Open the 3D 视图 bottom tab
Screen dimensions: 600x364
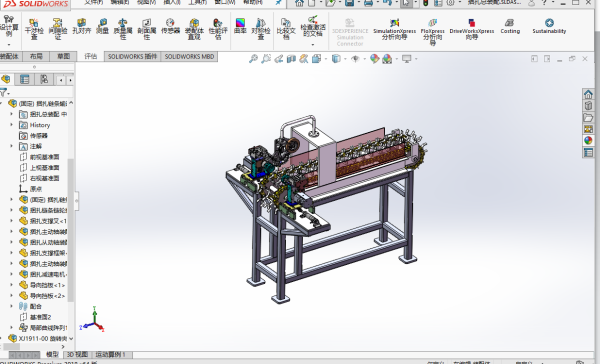(77, 354)
